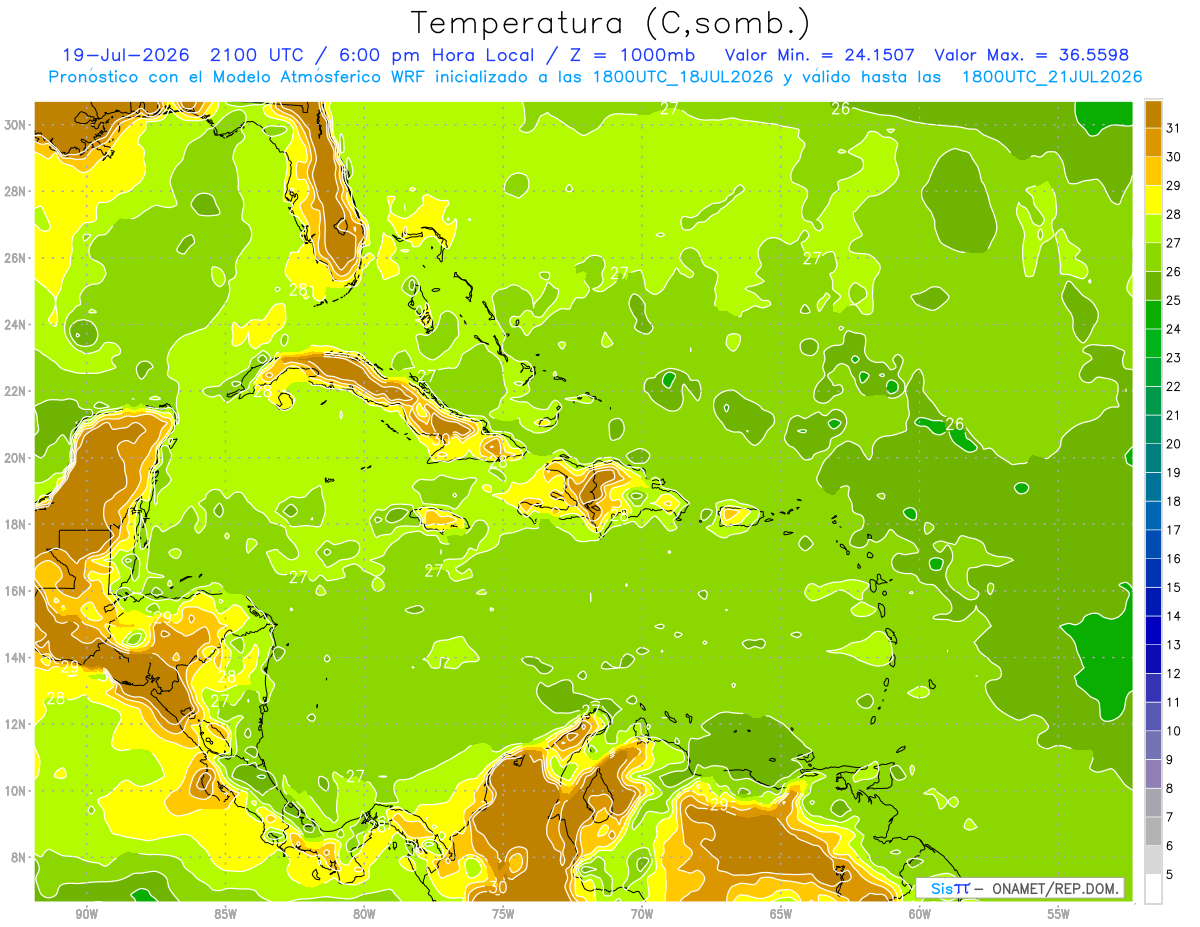Viewport: 1200px width, 927px height.
Task: Click the "70W" longitude axis label
Action: (x=642, y=914)
